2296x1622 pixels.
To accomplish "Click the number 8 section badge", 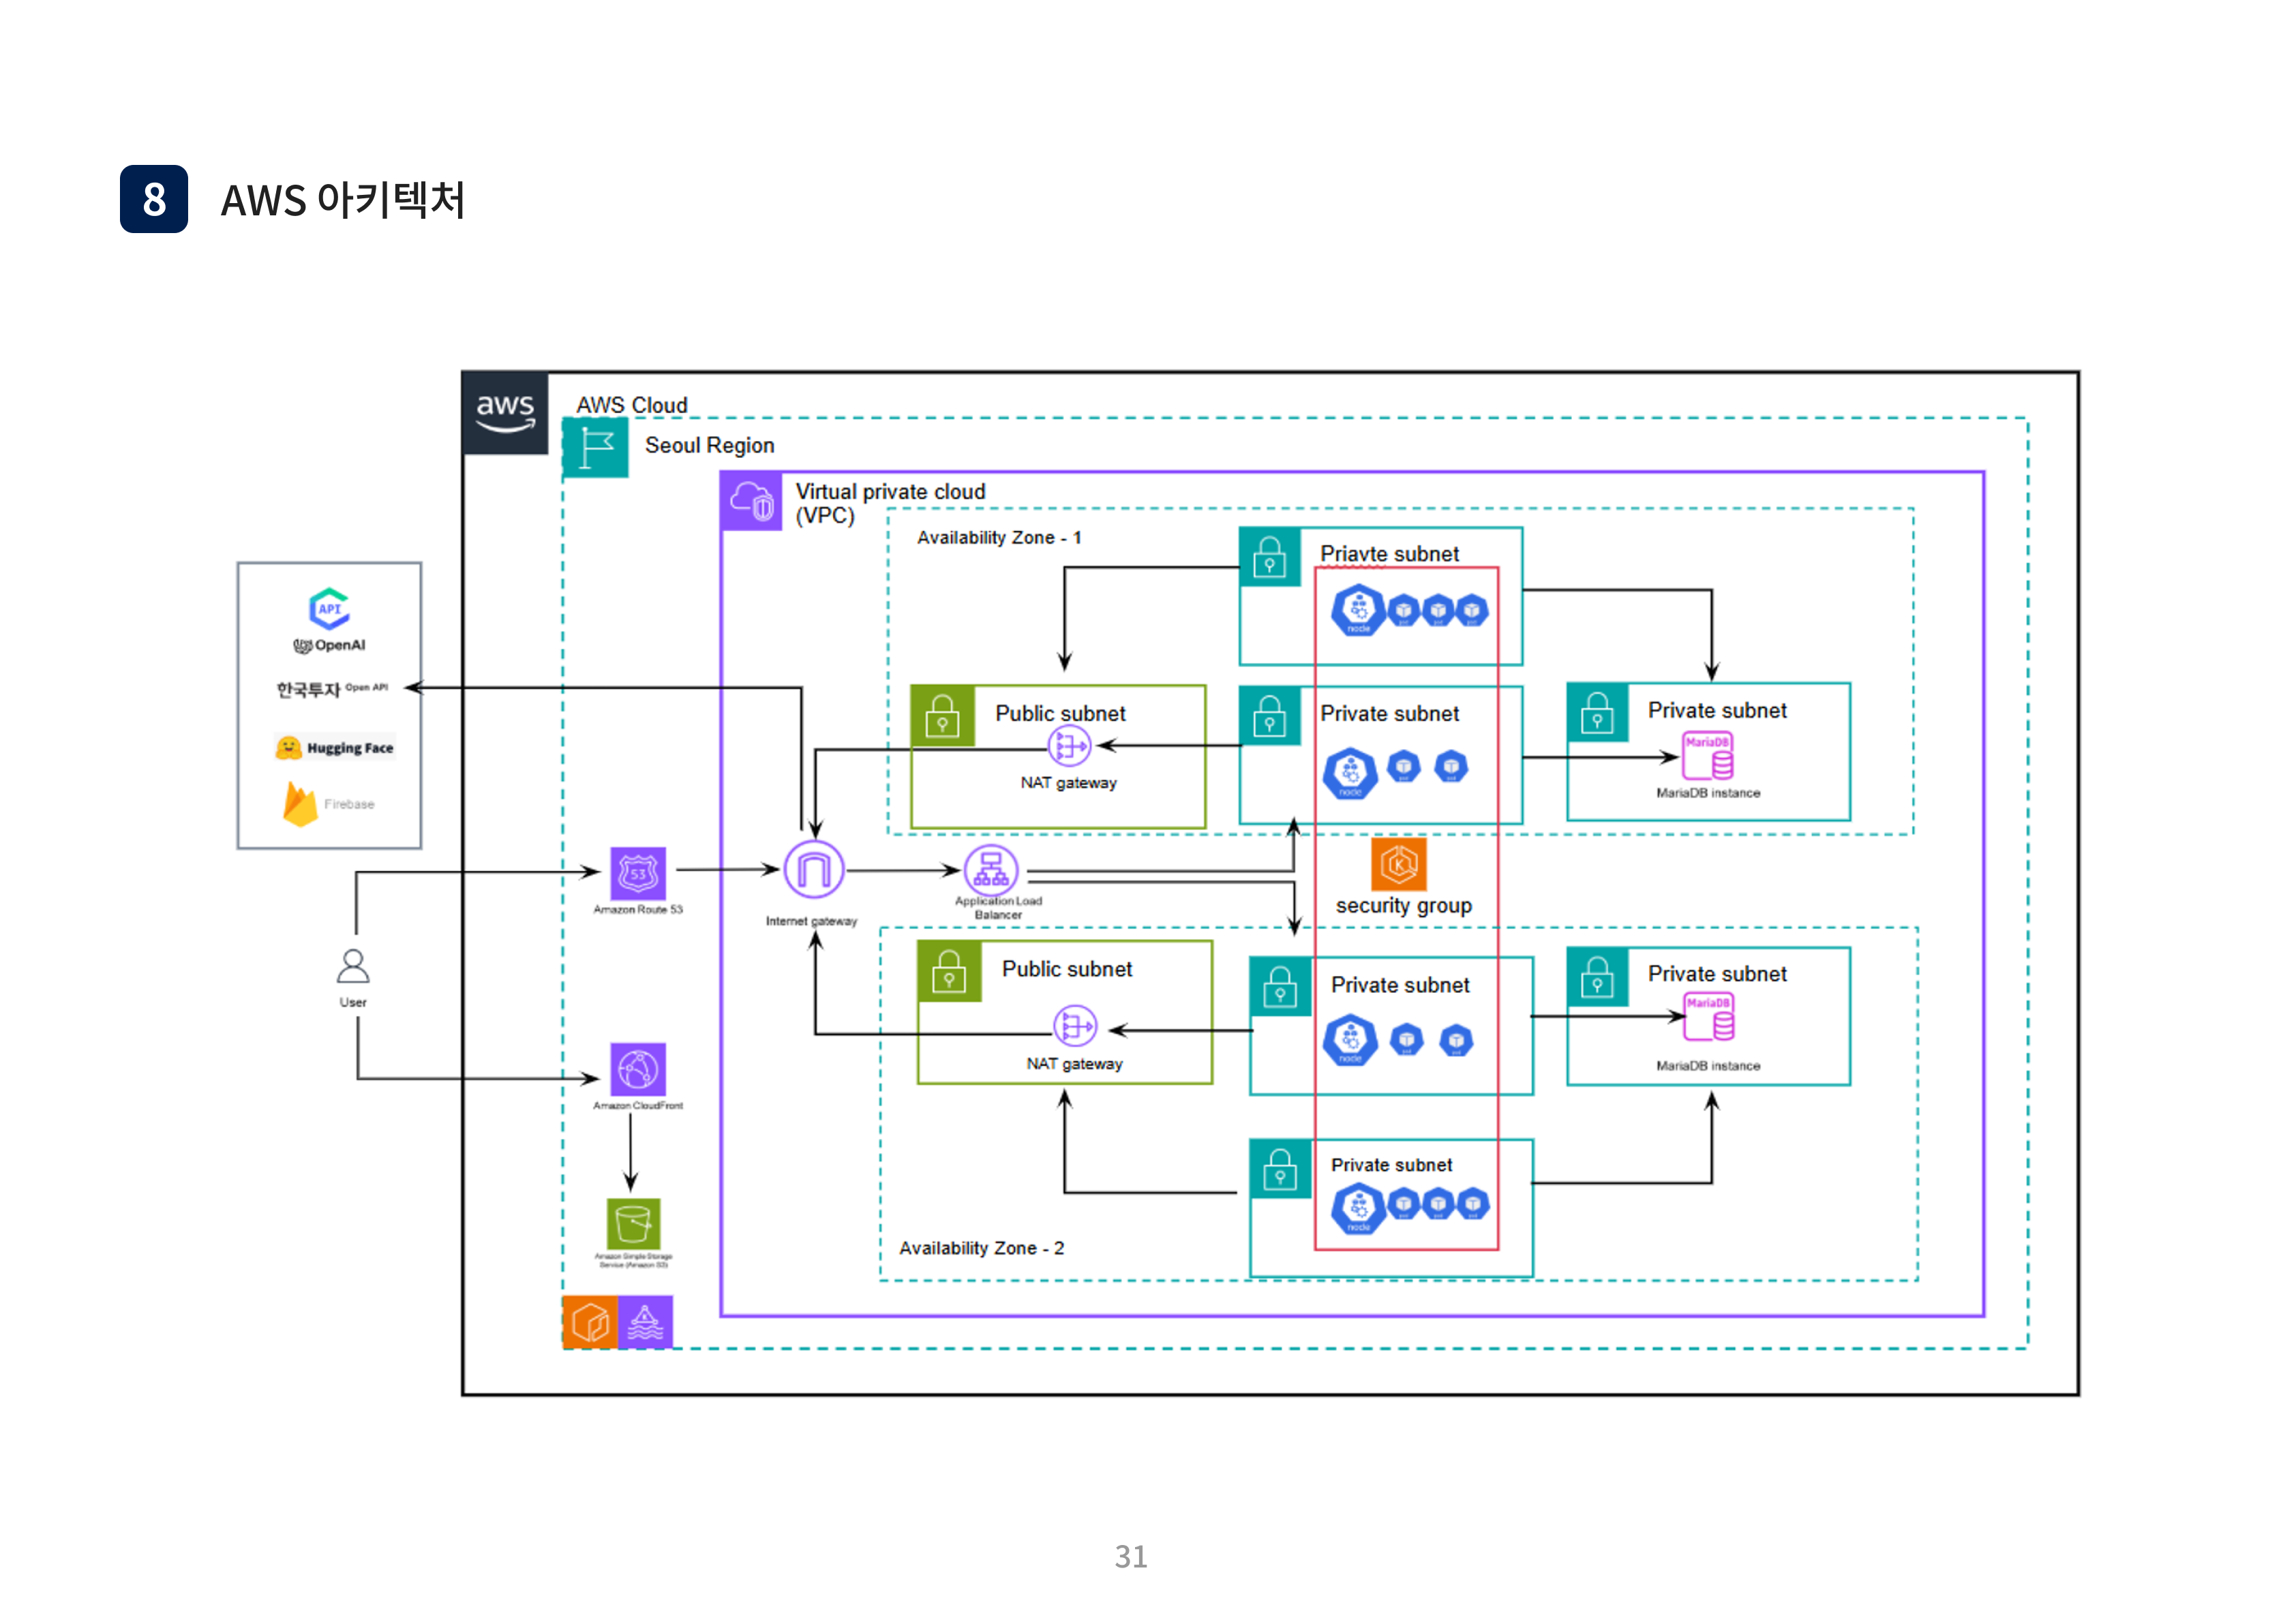I will (x=154, y=199).
